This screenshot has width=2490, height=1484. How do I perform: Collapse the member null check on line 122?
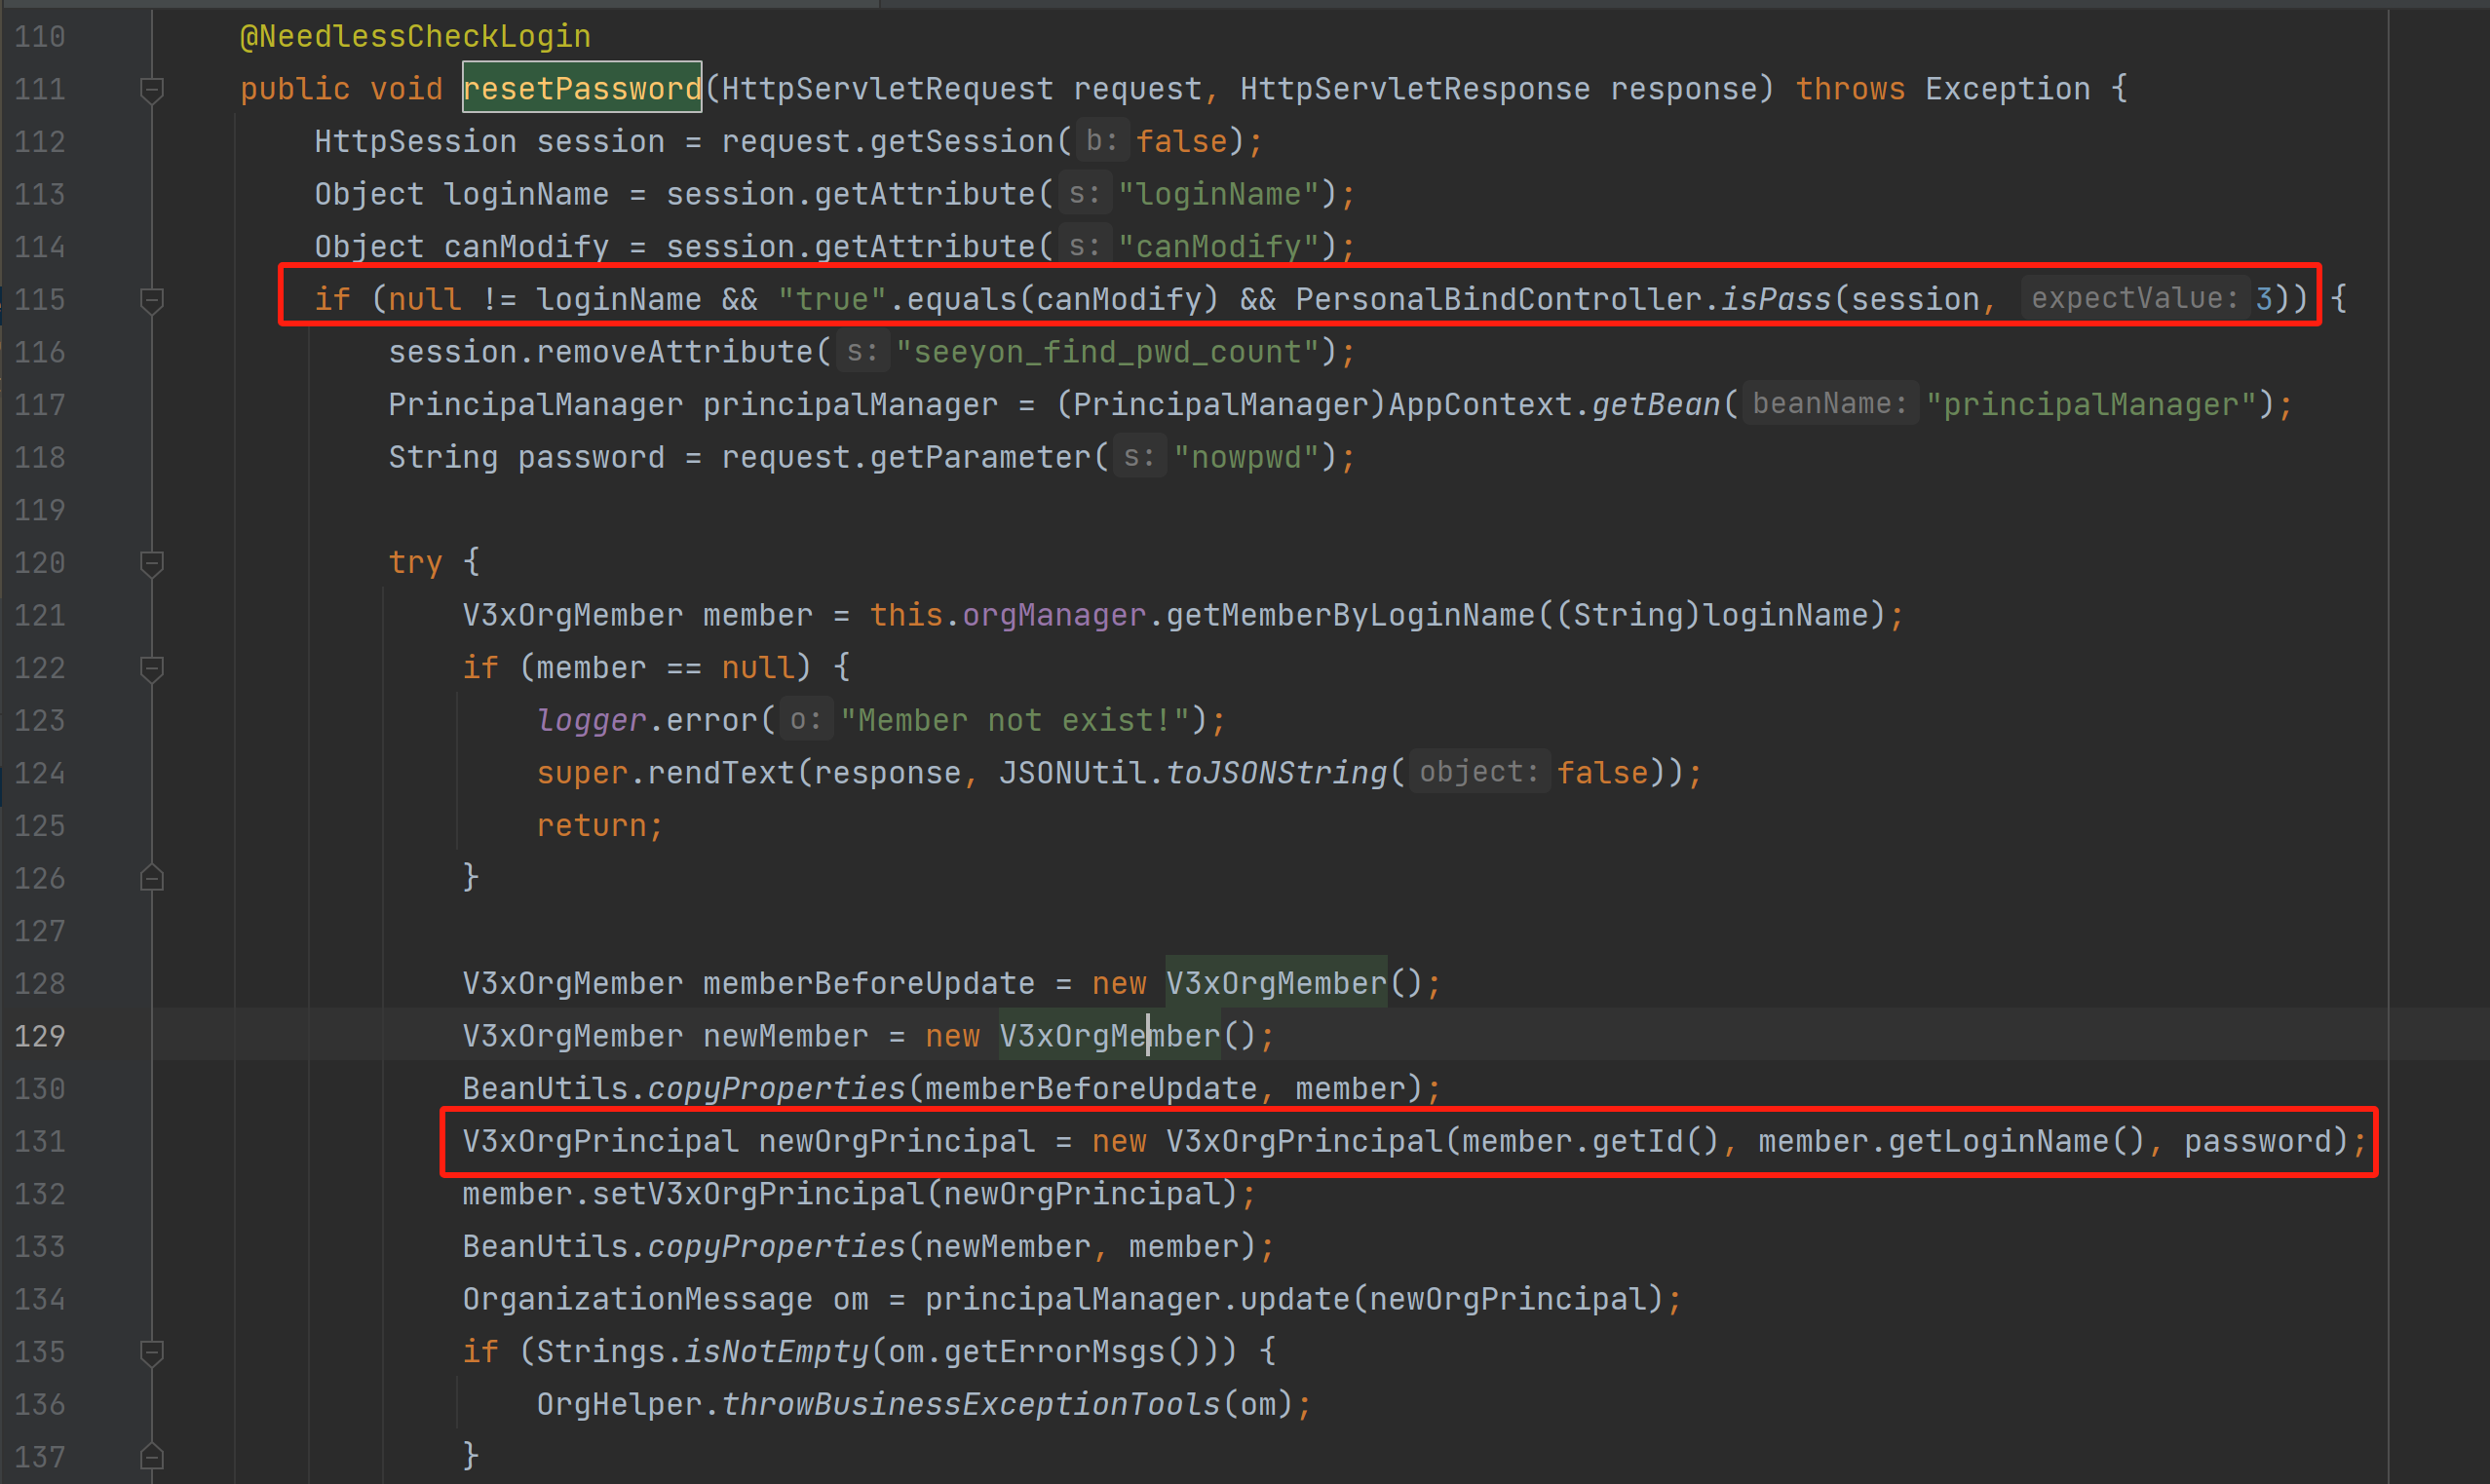tap(152, 668)
